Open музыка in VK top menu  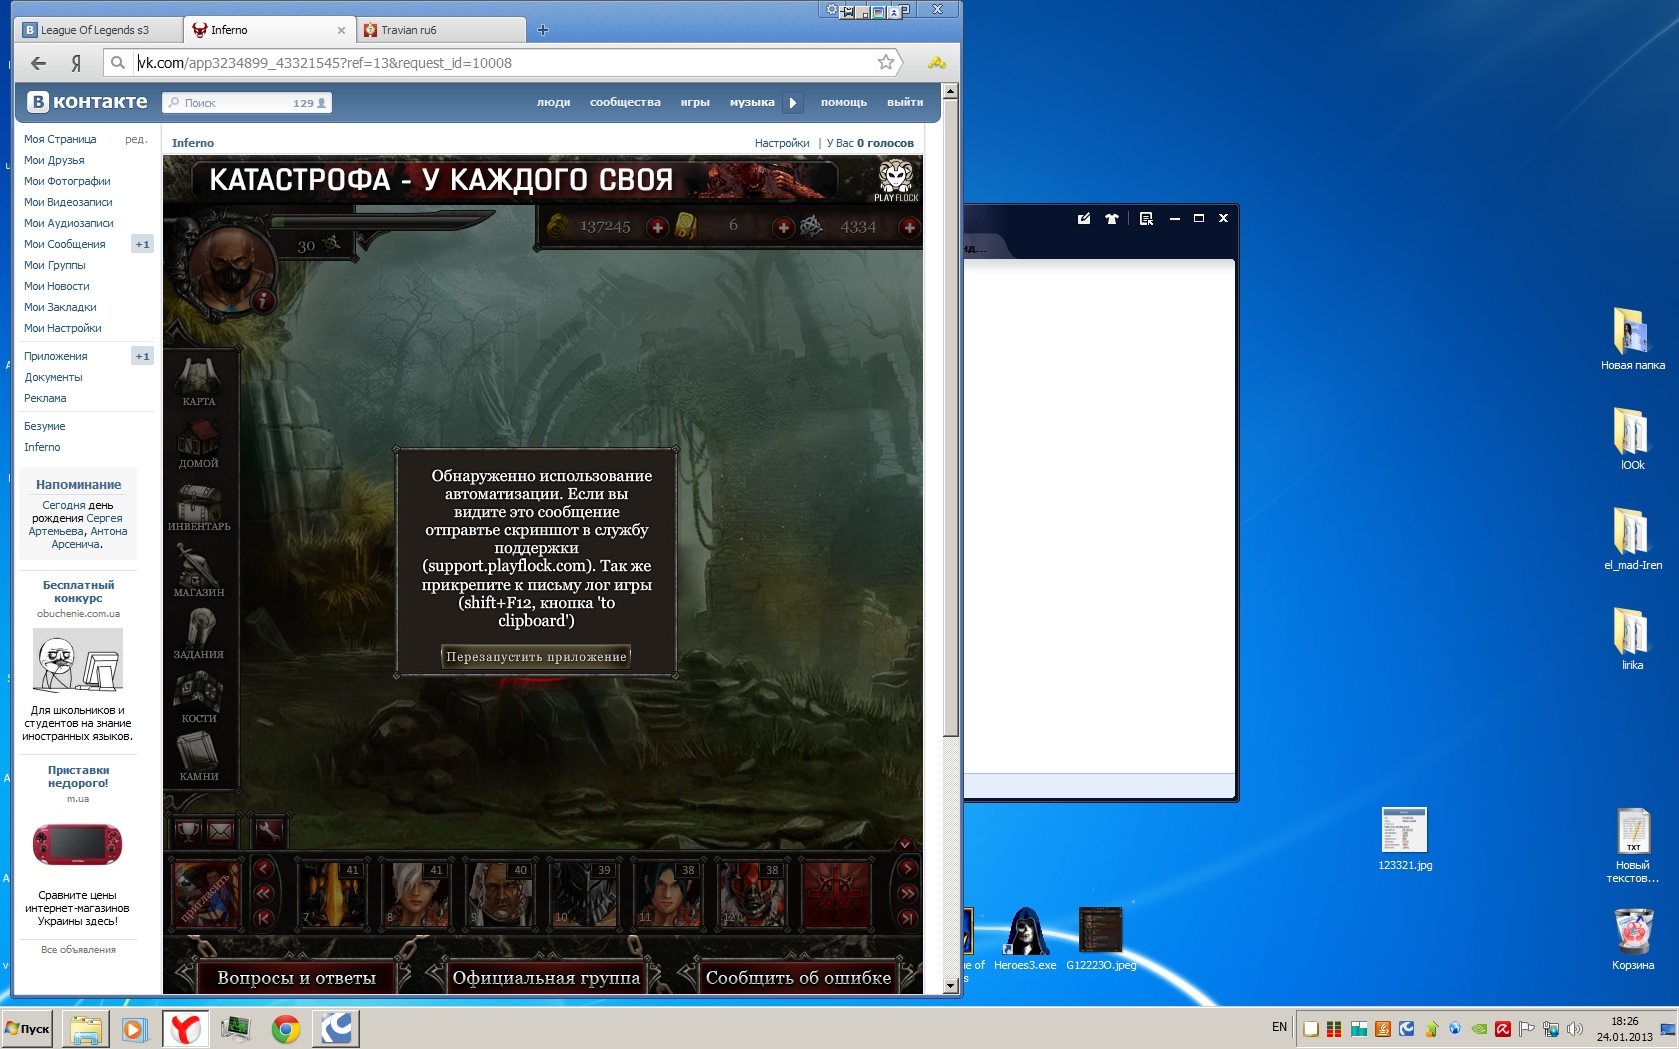(x=752, y=102)
